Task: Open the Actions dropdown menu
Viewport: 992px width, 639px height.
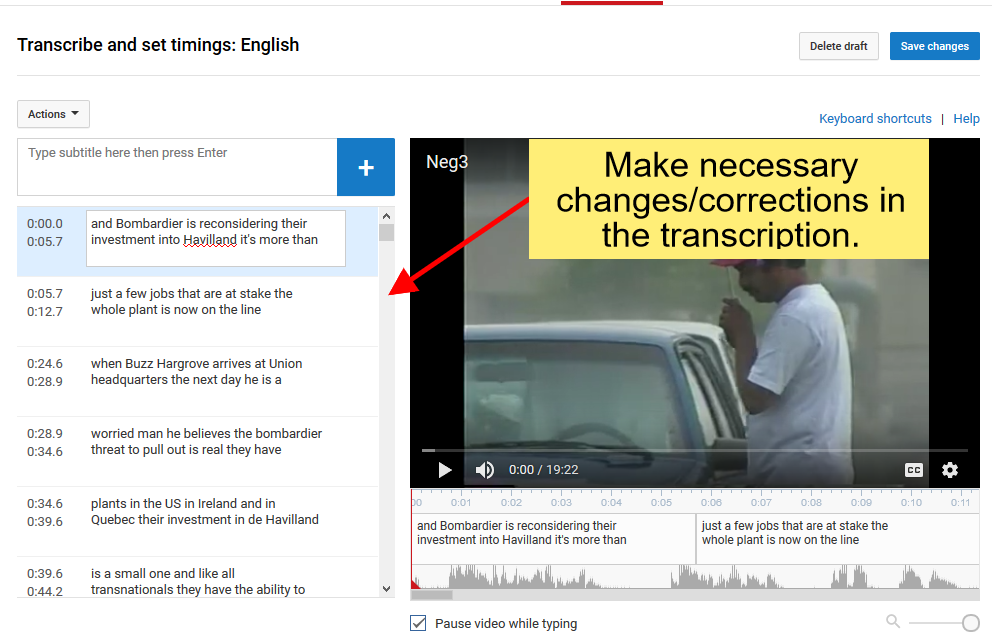Action: pyautogui.click(x=54, y=114)
